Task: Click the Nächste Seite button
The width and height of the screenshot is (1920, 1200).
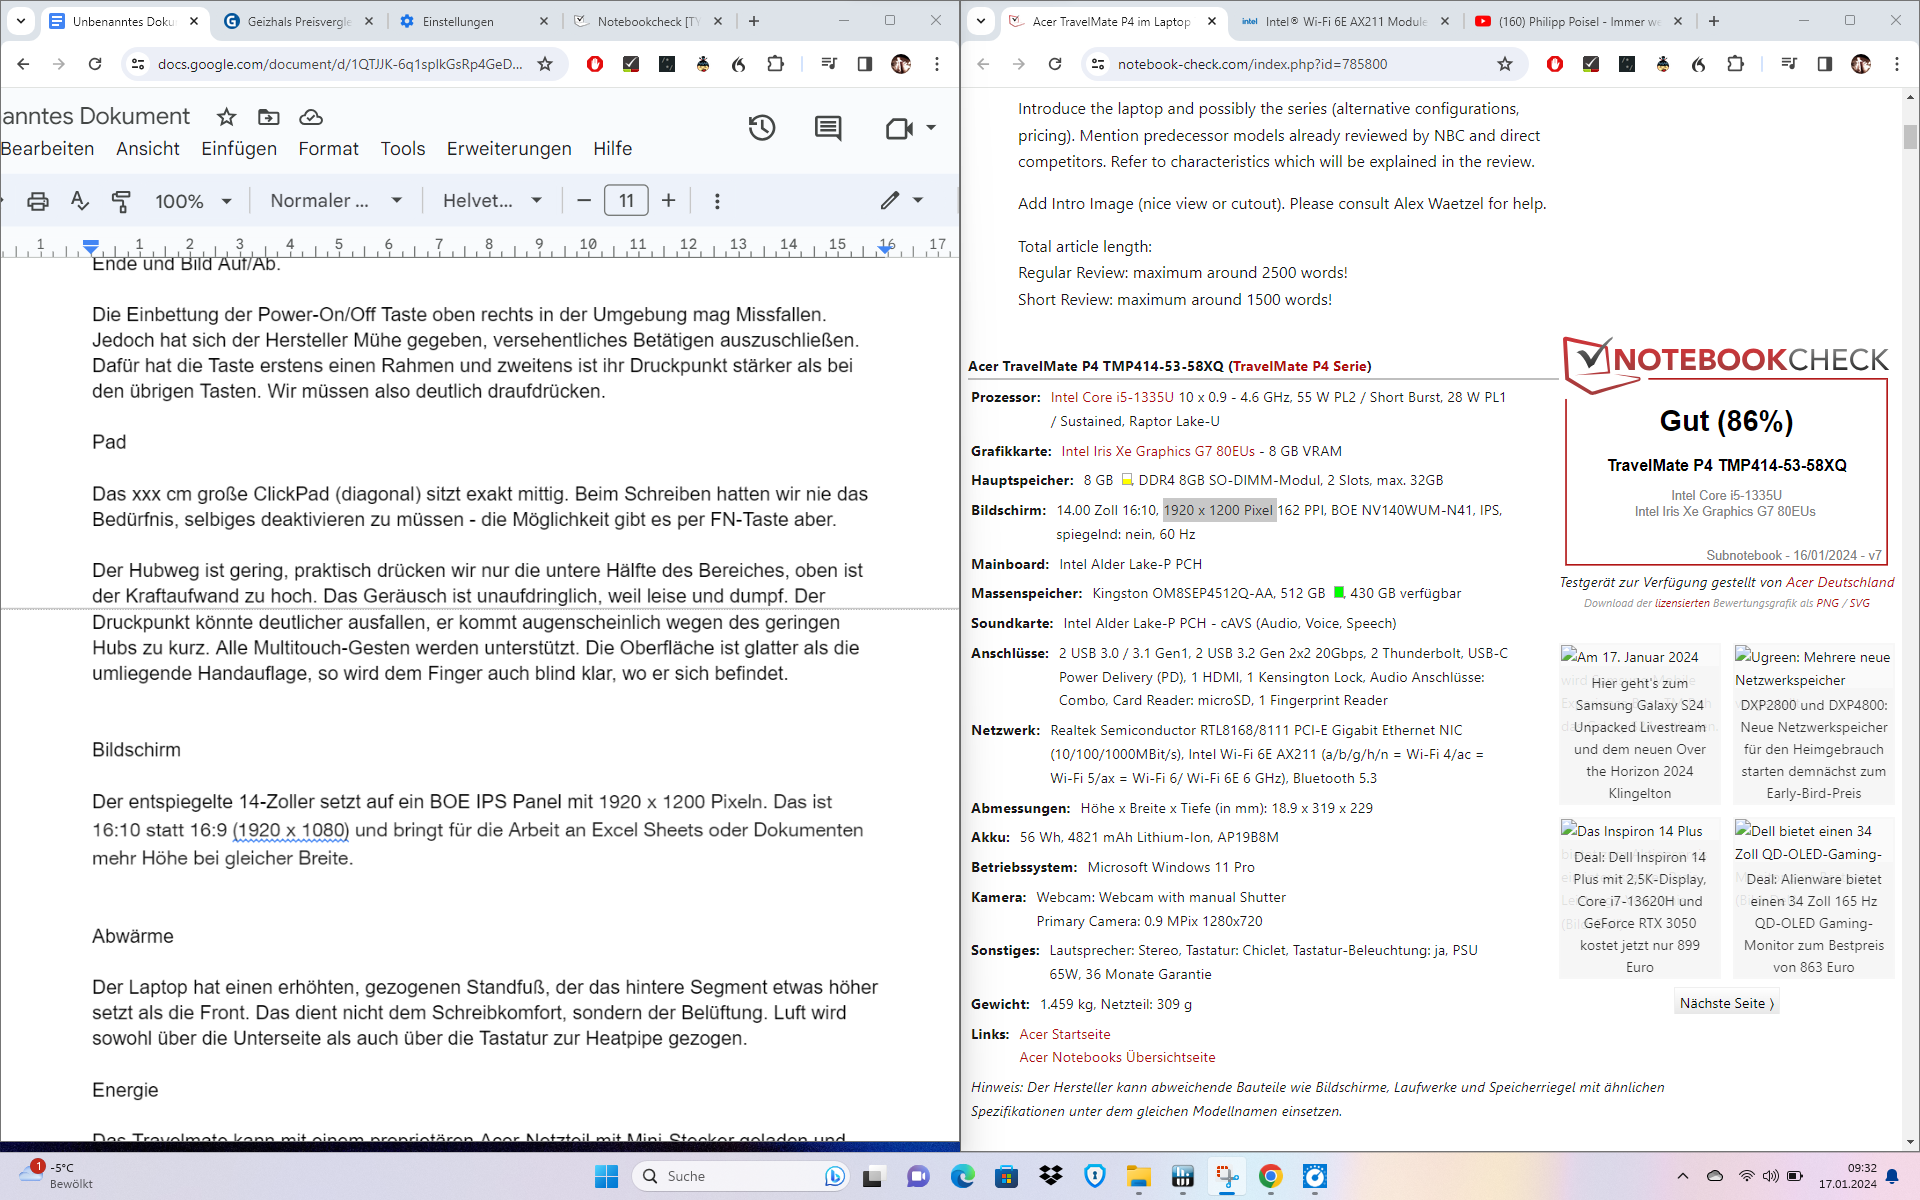Action: tap(1726, 1003)
